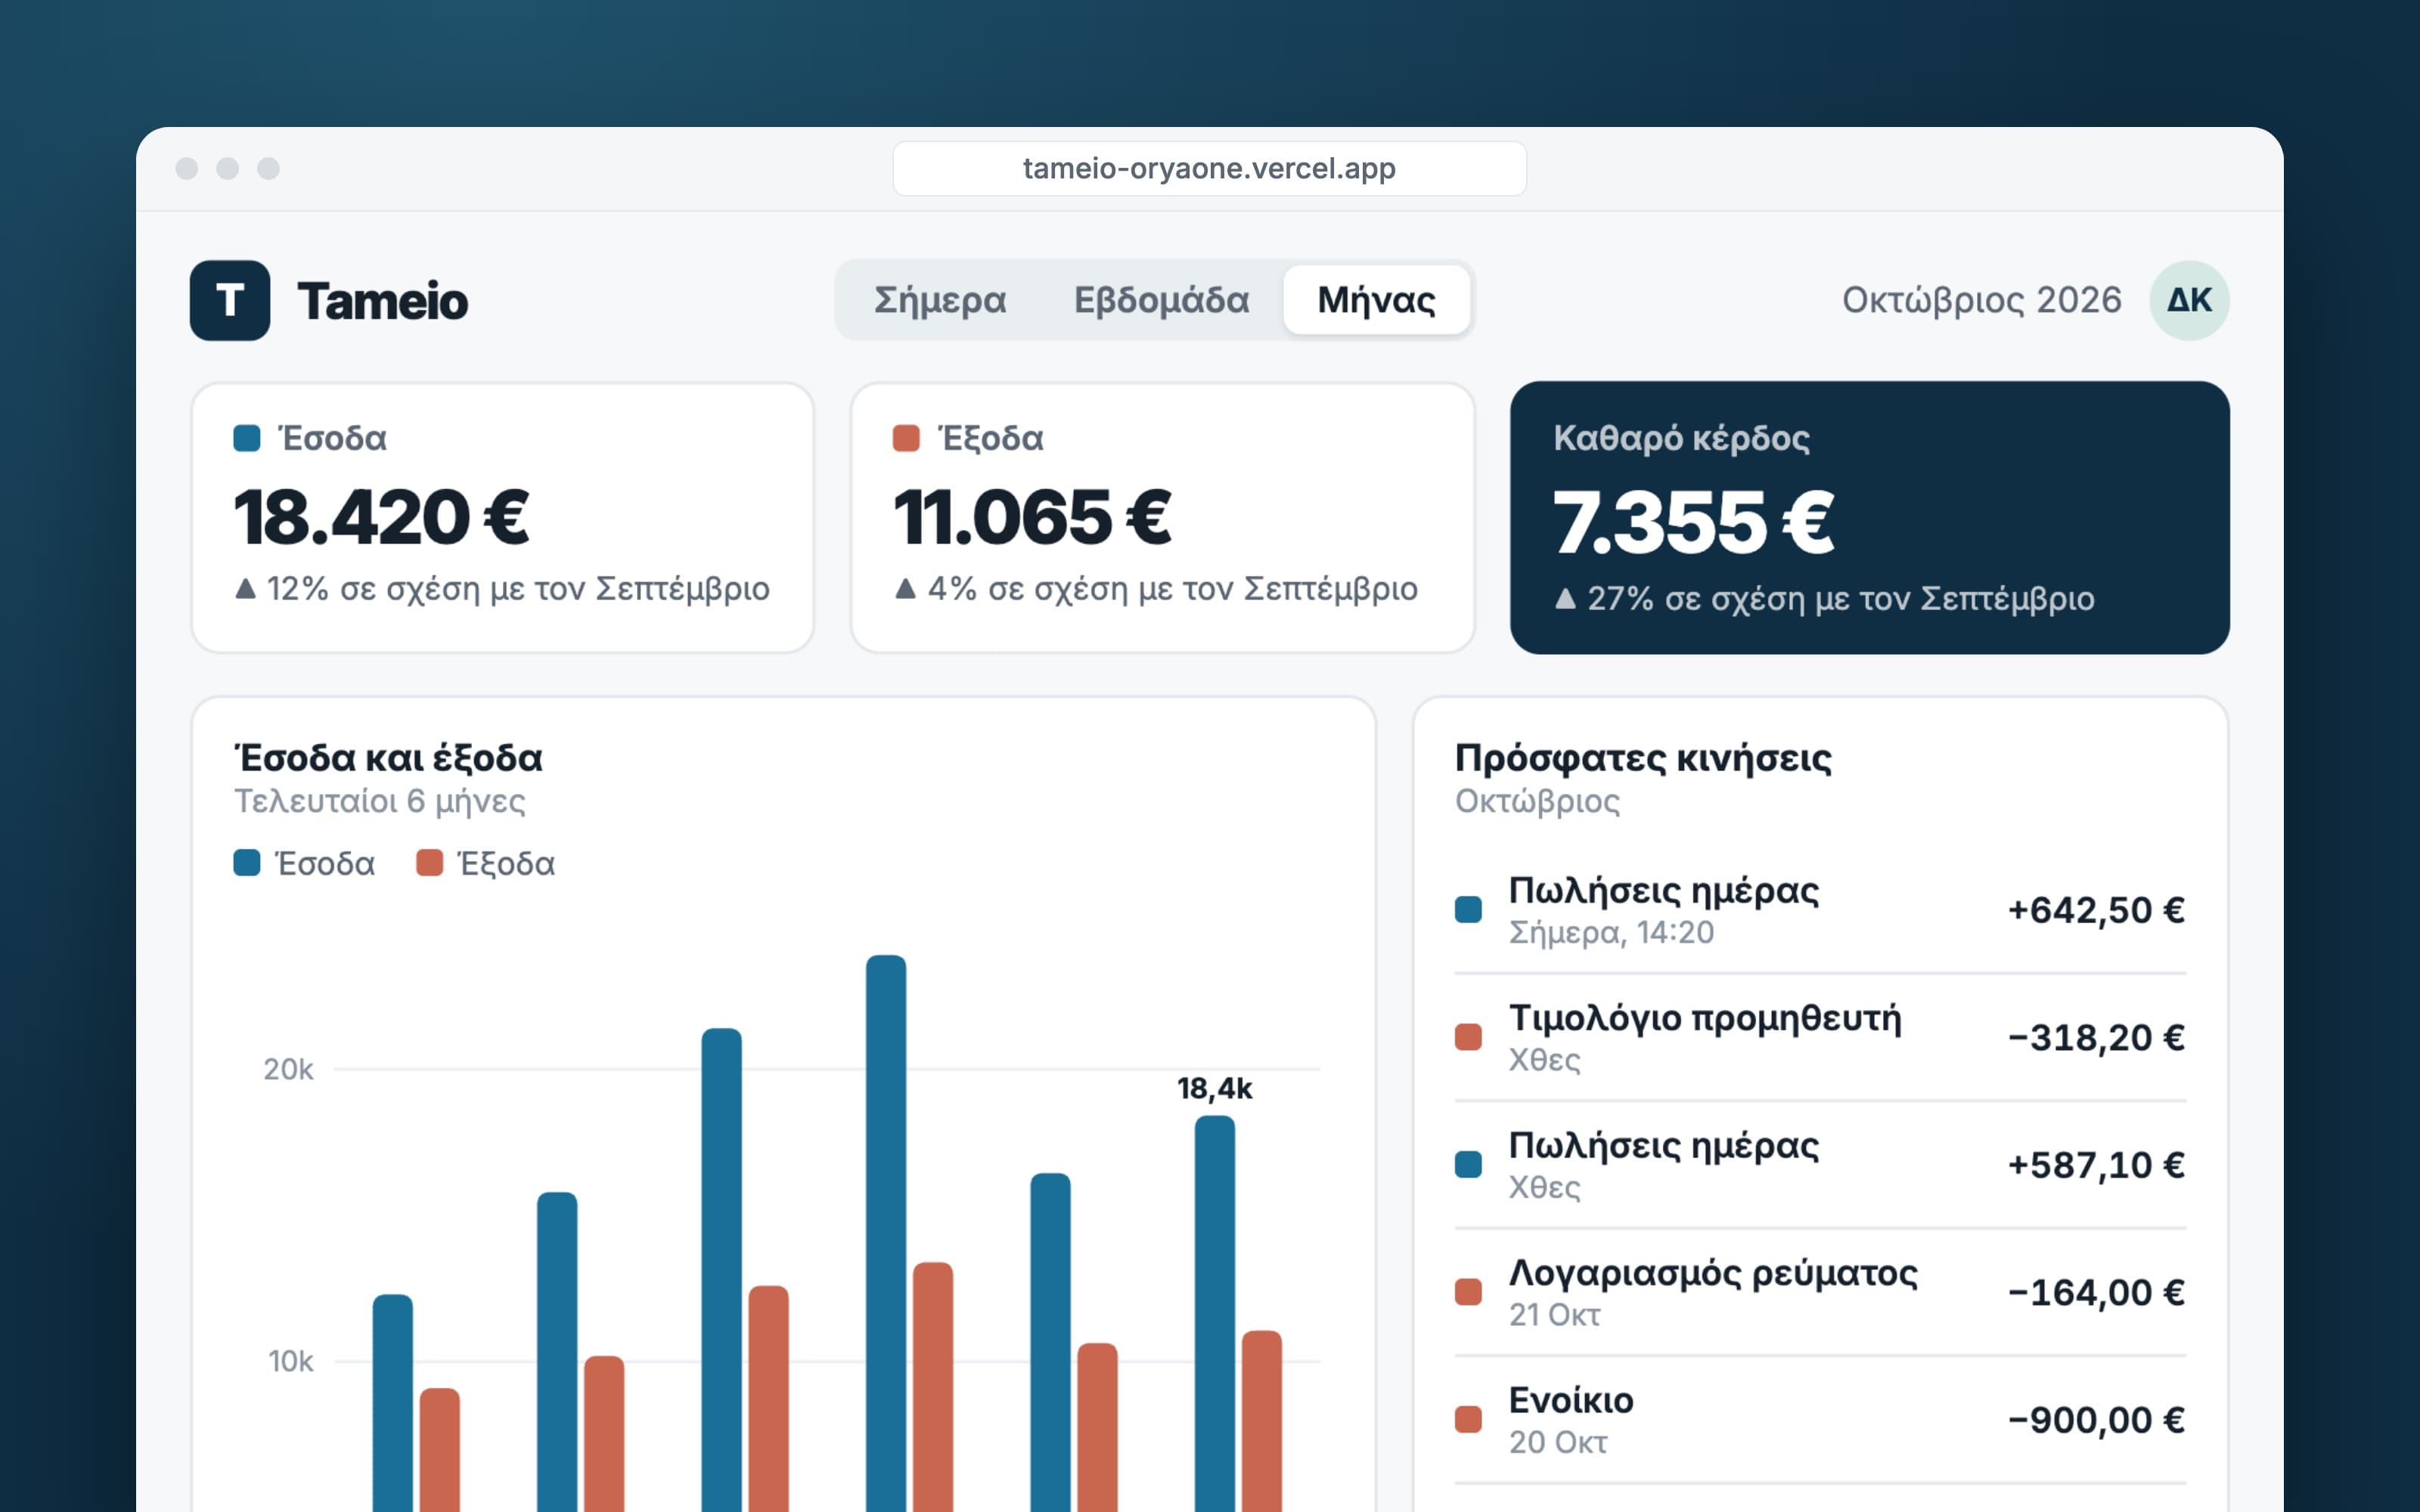
Task: Click the tallest blue income bar in the chart
Action: [885, 1233]
